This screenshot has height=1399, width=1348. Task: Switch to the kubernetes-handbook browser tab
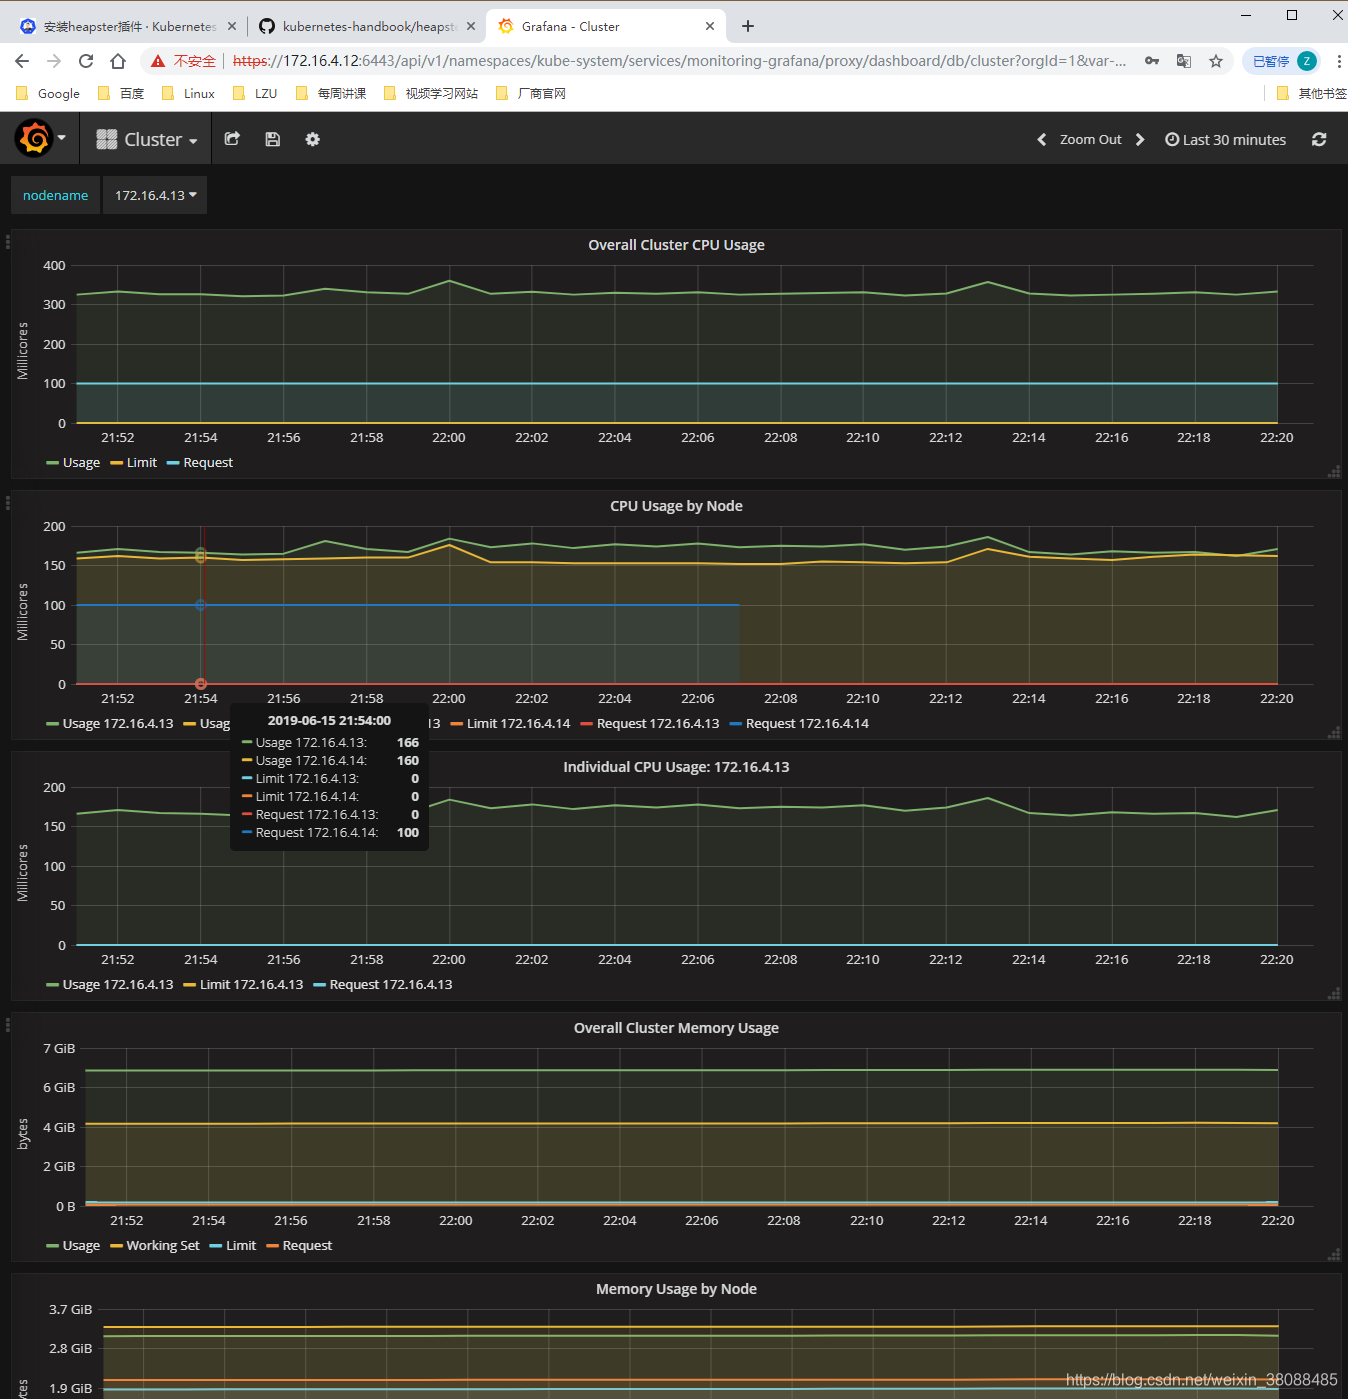click(366, 27)
